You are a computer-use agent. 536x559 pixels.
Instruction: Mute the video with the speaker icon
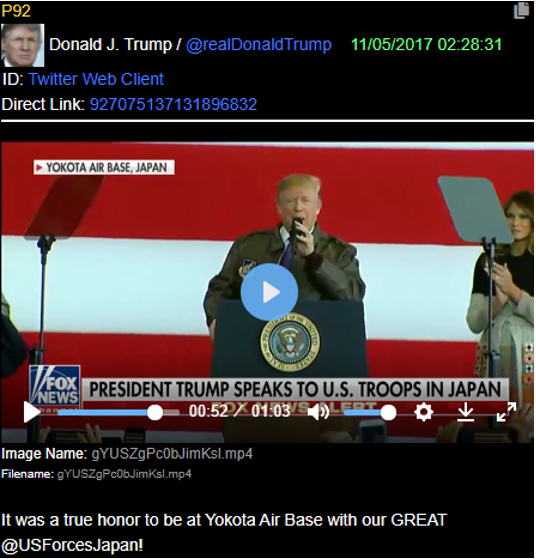point(318,412)
